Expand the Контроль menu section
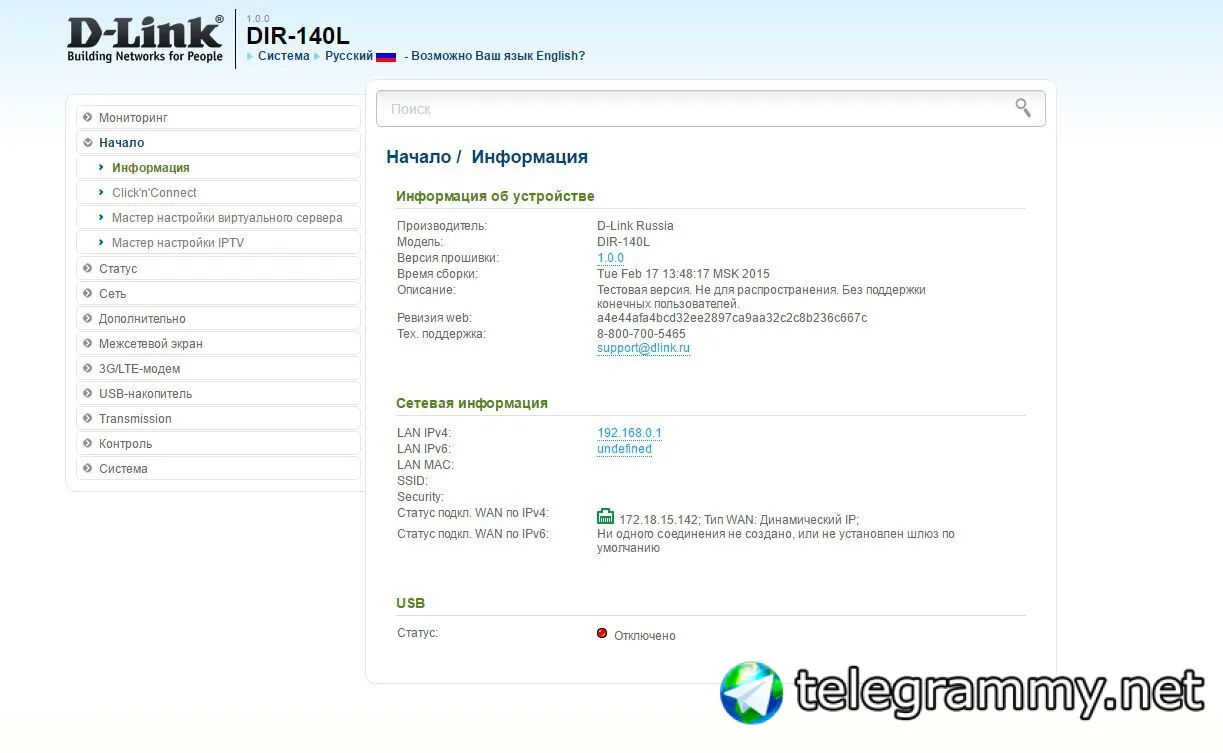1223x753 pixels. pos(218,444)
